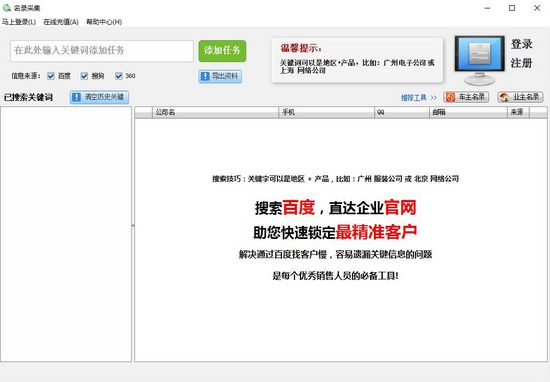This screenshot has width=550, height=382.
Task: Toggle the 搜狗 source checkbox
Action: (84, 76)
